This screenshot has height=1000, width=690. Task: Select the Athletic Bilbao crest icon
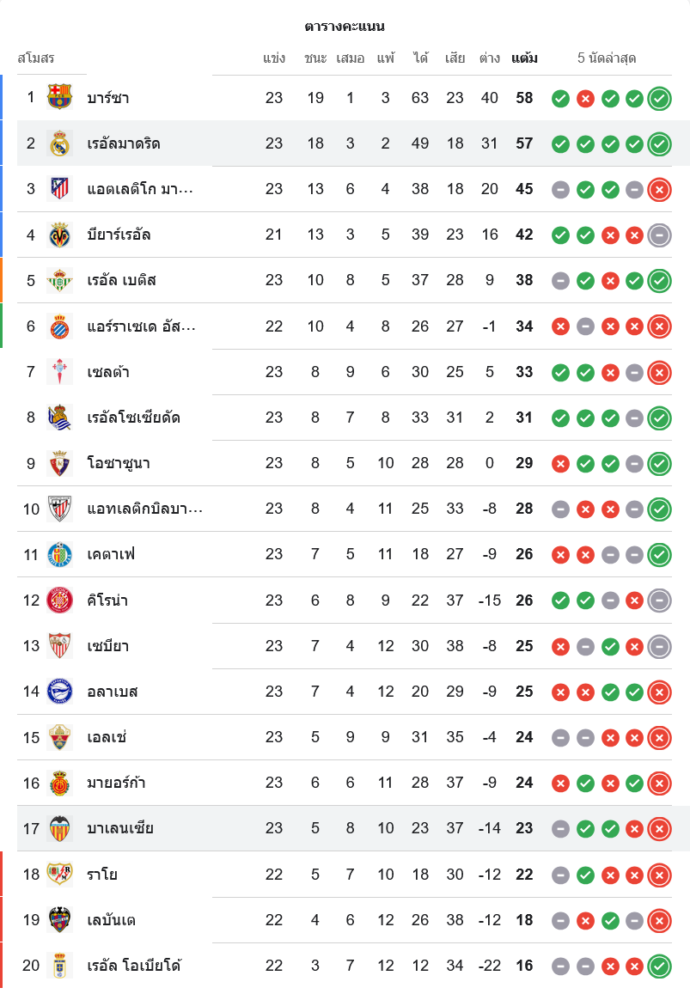click(60, 509)
